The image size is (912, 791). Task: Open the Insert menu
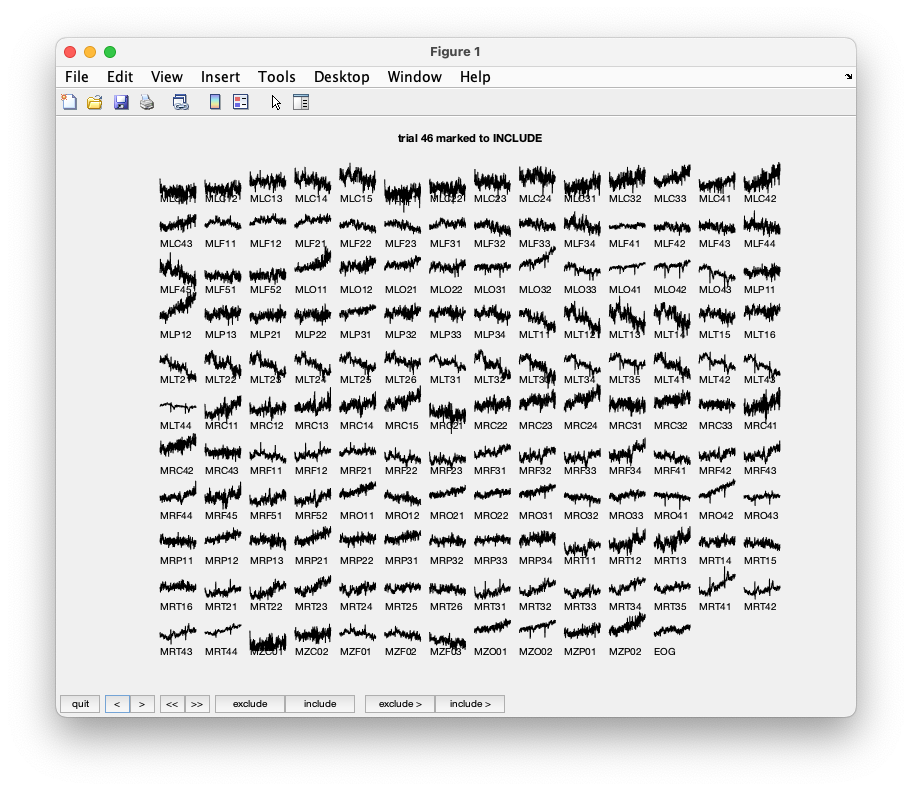coord(220,76)
